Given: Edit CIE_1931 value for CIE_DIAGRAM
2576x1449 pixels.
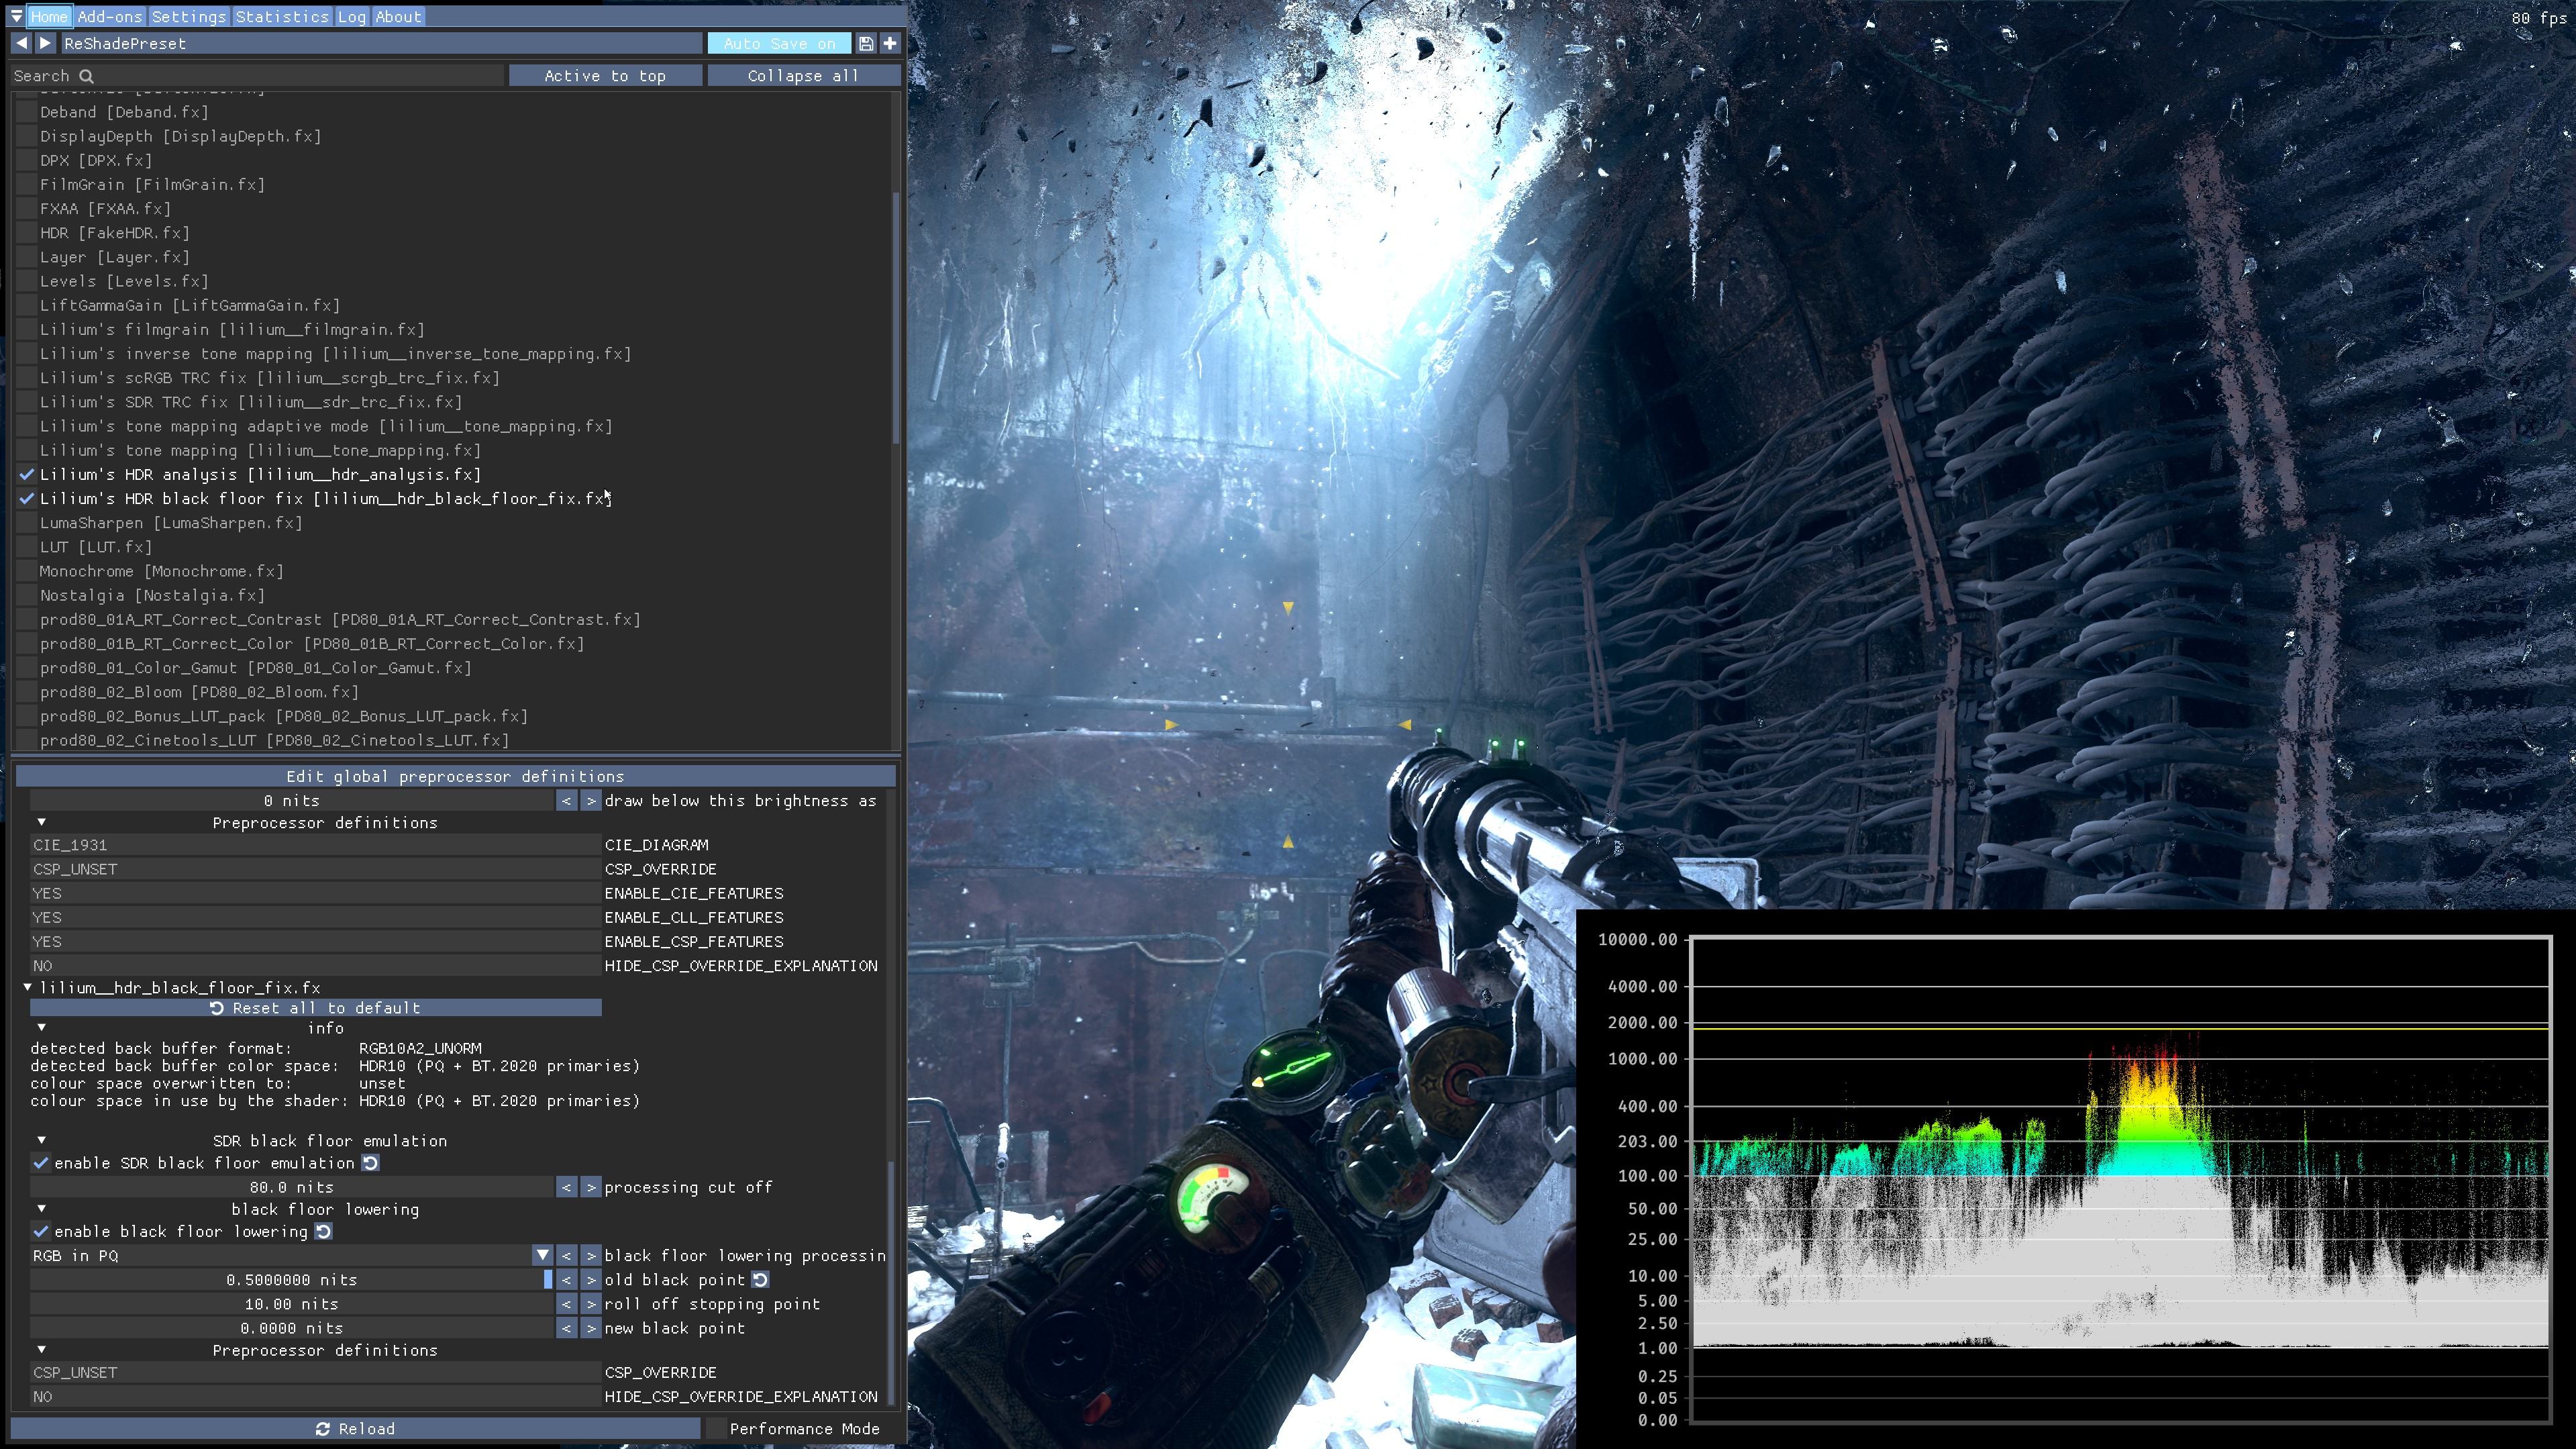Looking at the screenshot, I should (315, 845).
